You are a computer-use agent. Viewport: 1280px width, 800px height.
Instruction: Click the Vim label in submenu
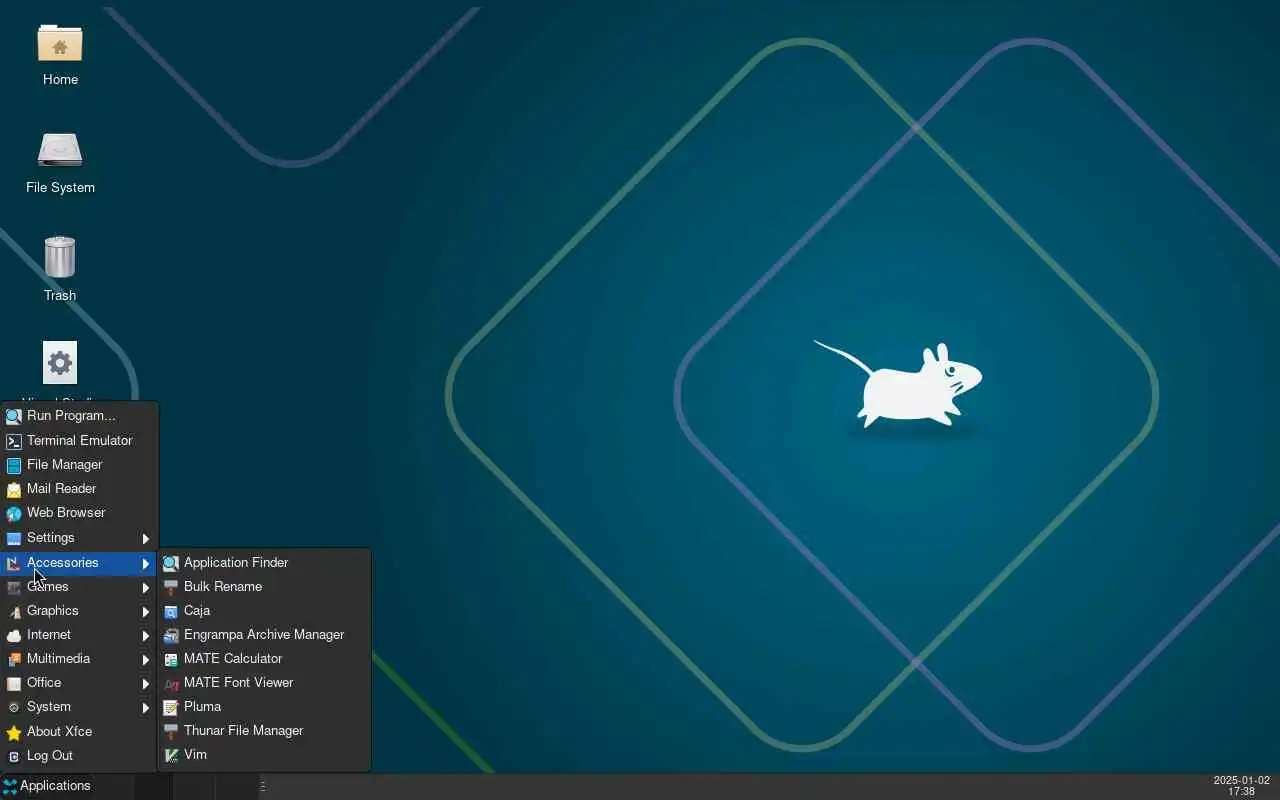195,755
